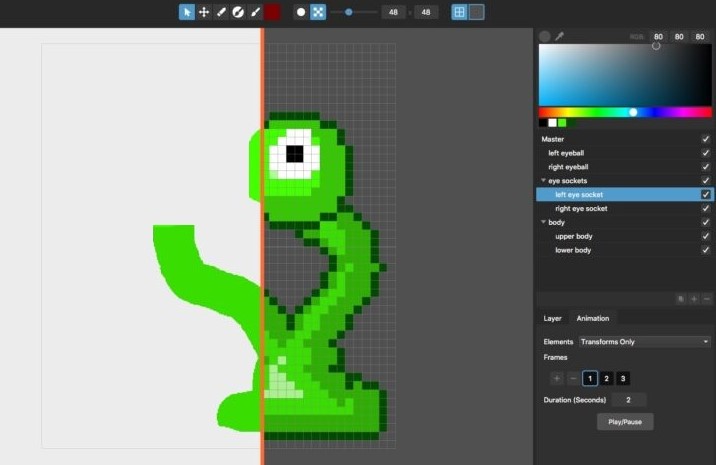Activate the eyedropper color picker

click(x=559, y=36)
